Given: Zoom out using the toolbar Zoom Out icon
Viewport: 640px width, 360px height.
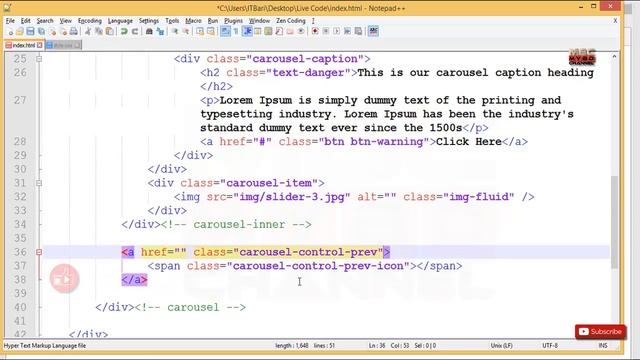Looking at the screenshot, I should click(x=185, y=31).
